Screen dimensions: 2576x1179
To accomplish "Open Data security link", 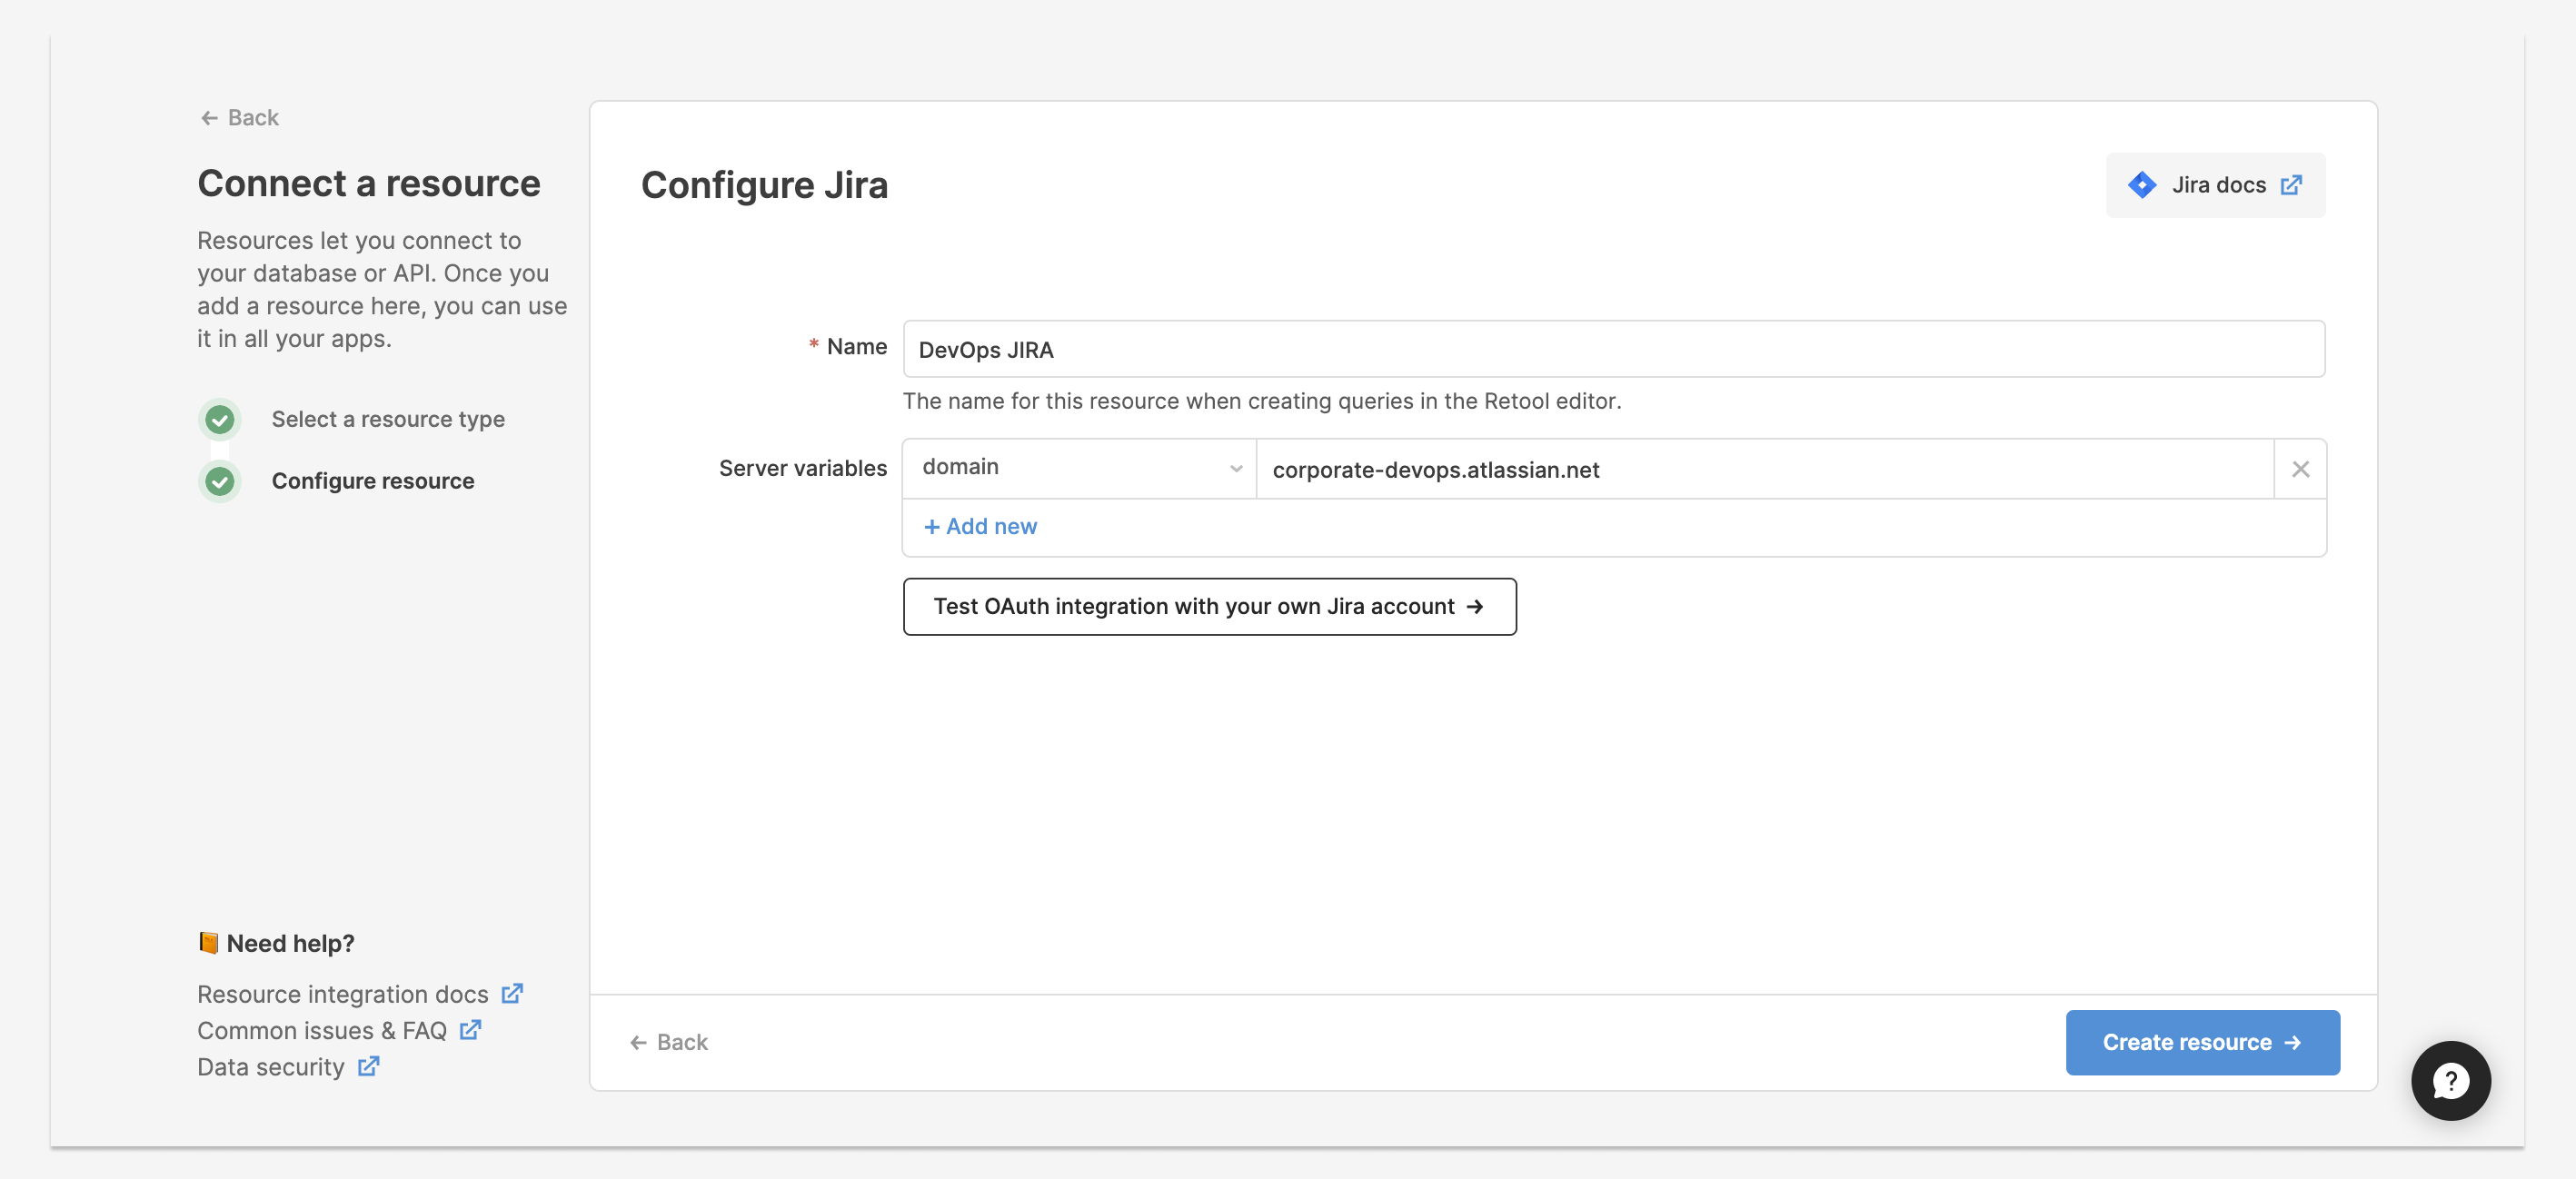I will click(270, 1067).
